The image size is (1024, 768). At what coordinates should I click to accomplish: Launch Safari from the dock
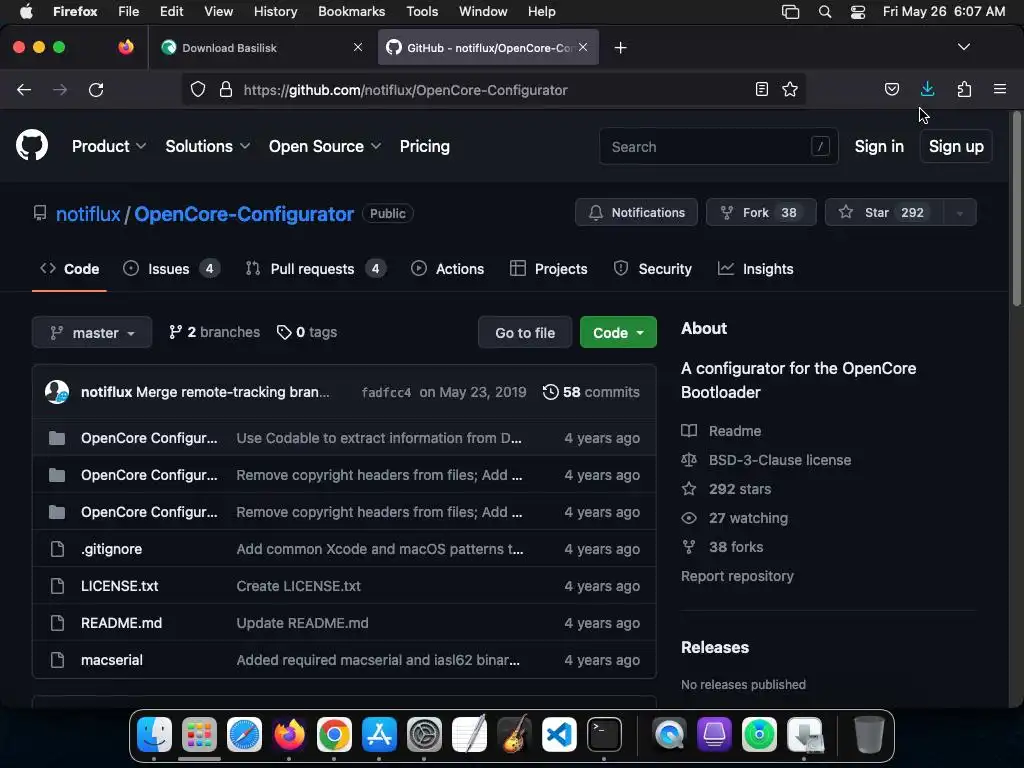[x=244, y=735]
